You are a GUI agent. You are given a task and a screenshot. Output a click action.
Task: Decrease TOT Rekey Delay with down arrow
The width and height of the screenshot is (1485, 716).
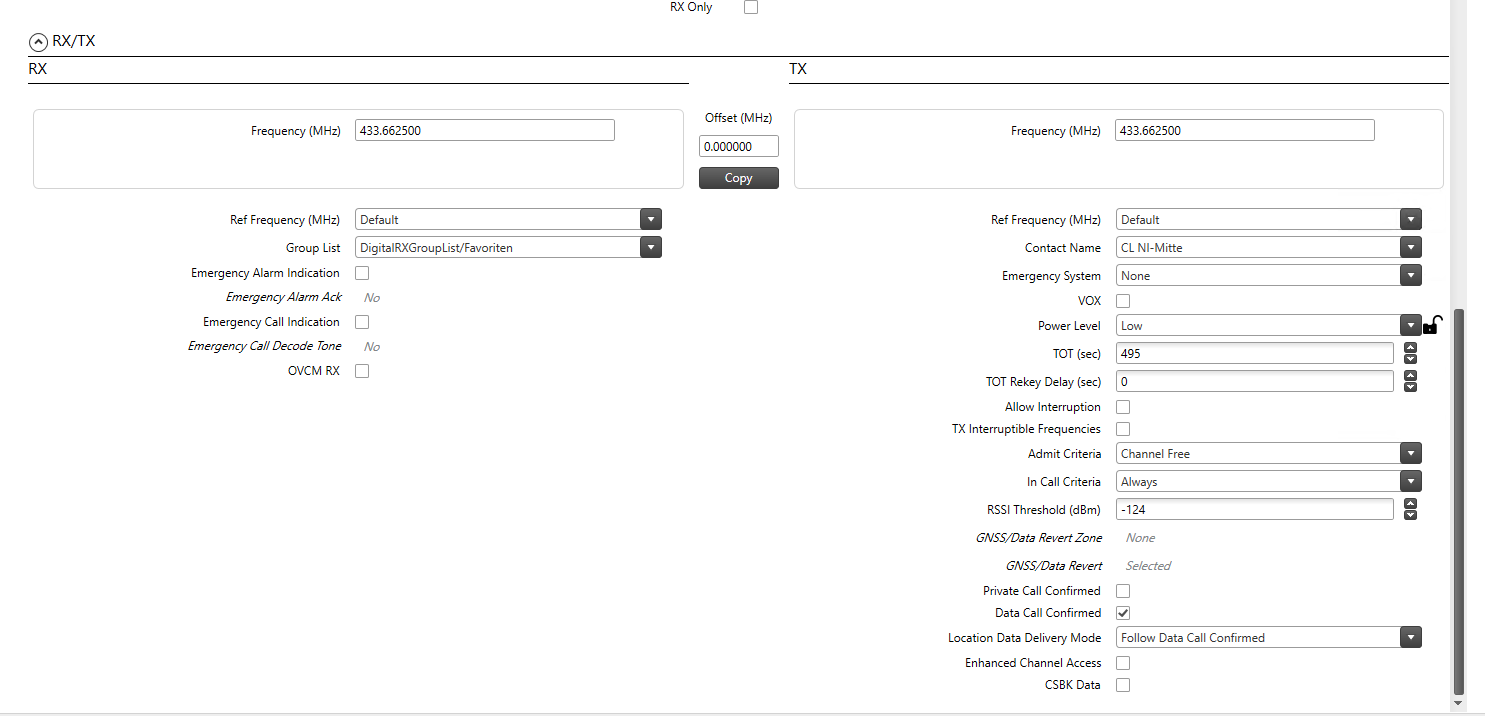click(1410, 387)
